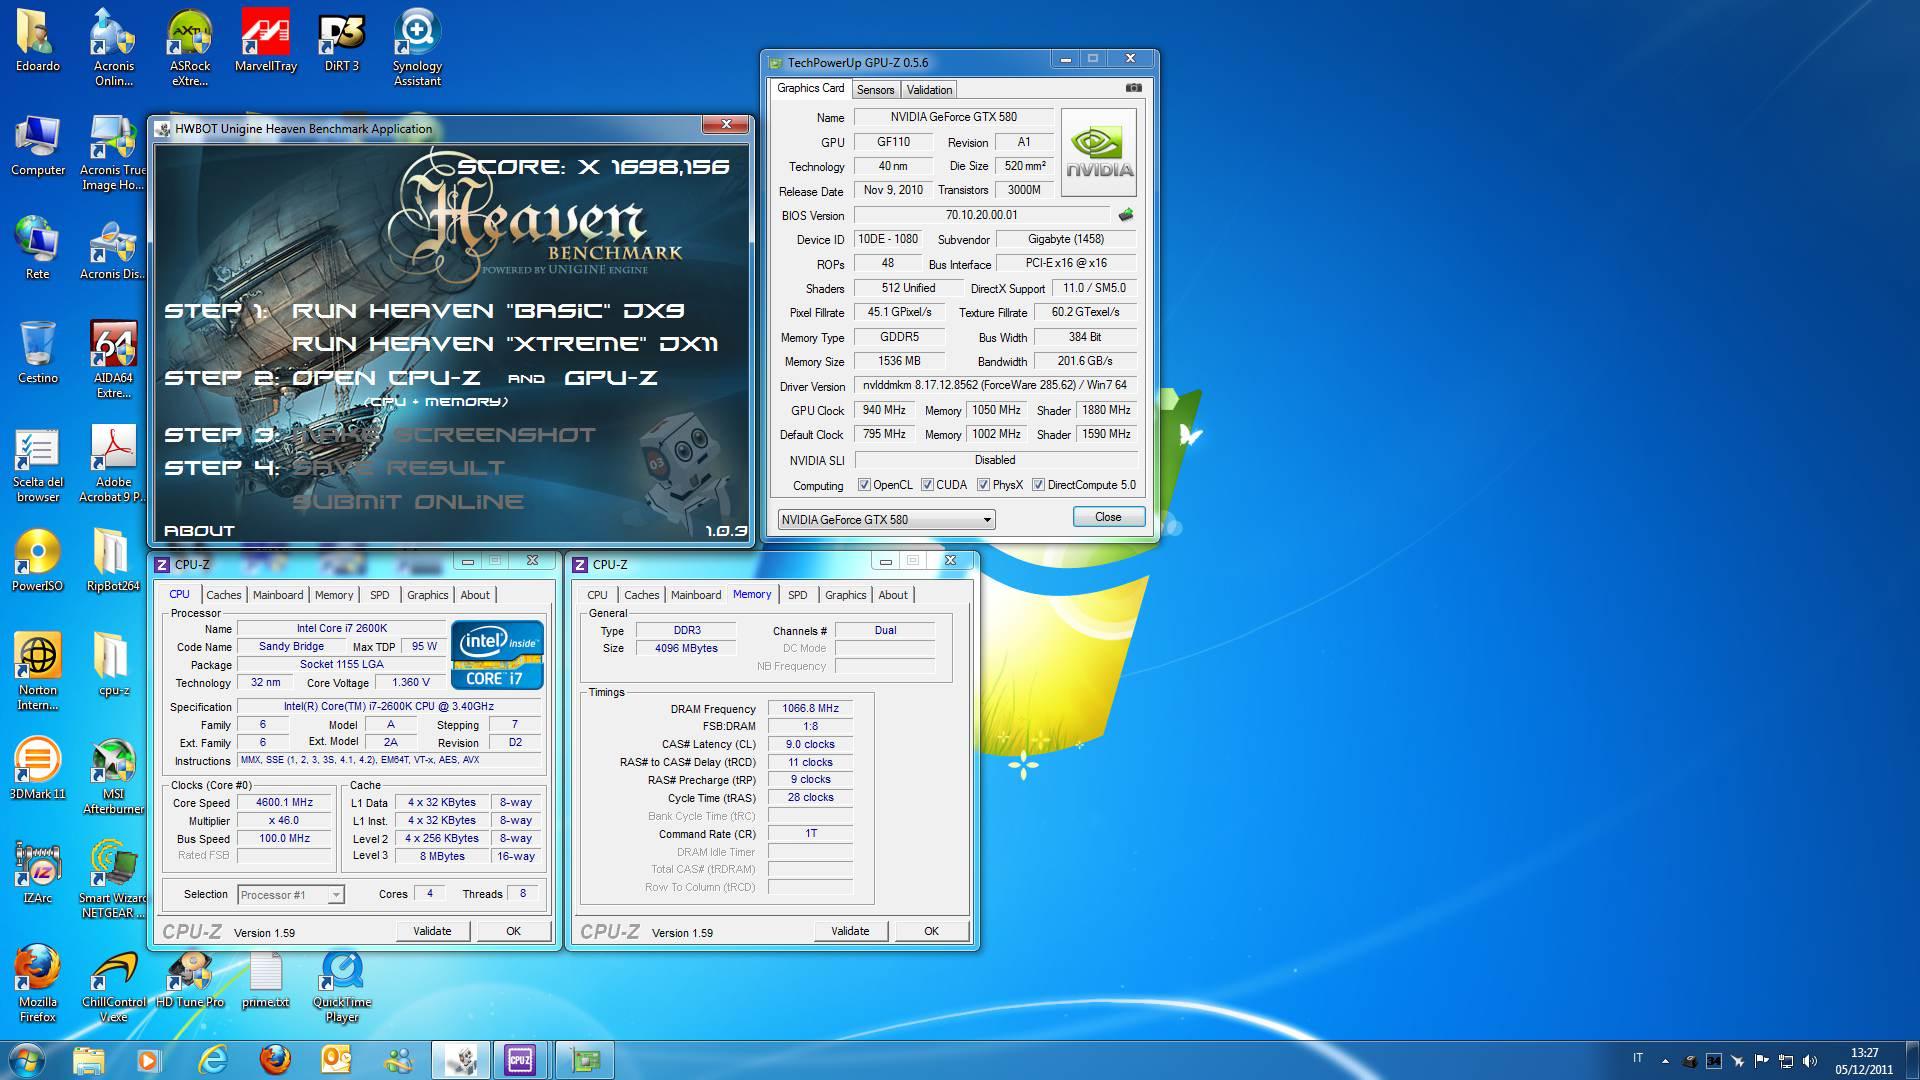Open the Edoardo user folder icon
Viewport: 1920px width, 1080px height.
(37, 40)
